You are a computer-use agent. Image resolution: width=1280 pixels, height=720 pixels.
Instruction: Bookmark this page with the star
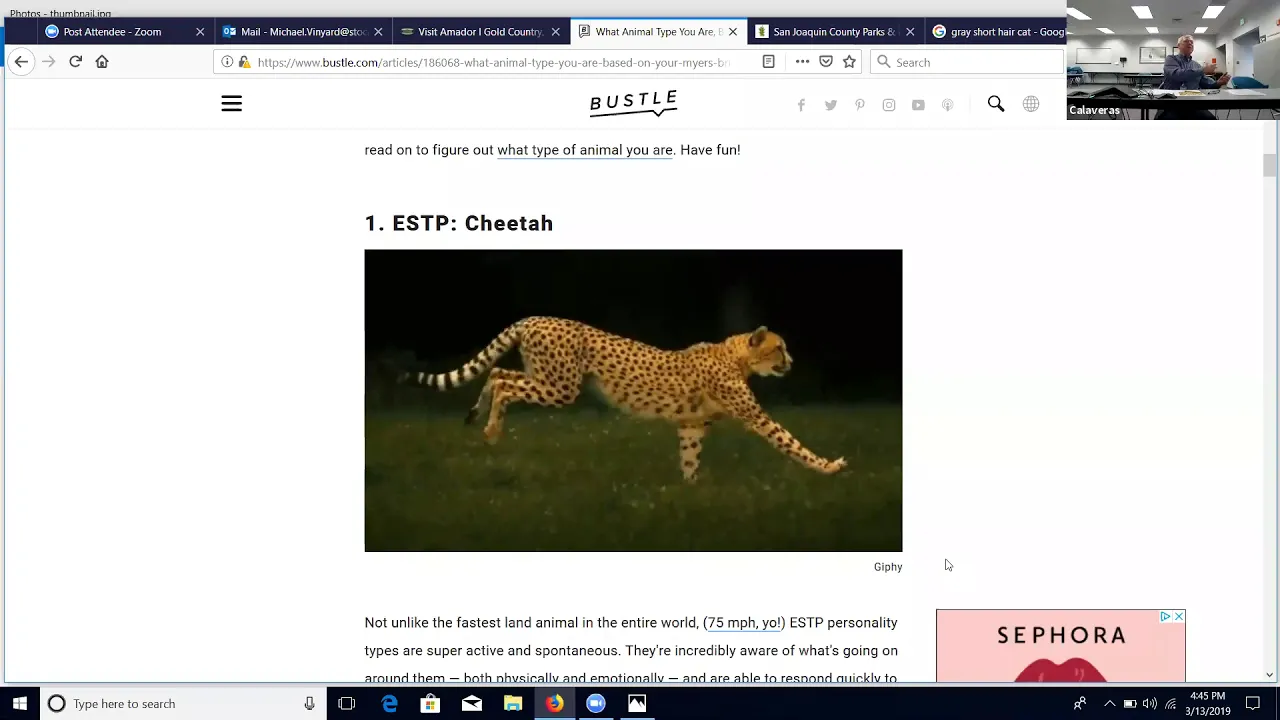849,62
